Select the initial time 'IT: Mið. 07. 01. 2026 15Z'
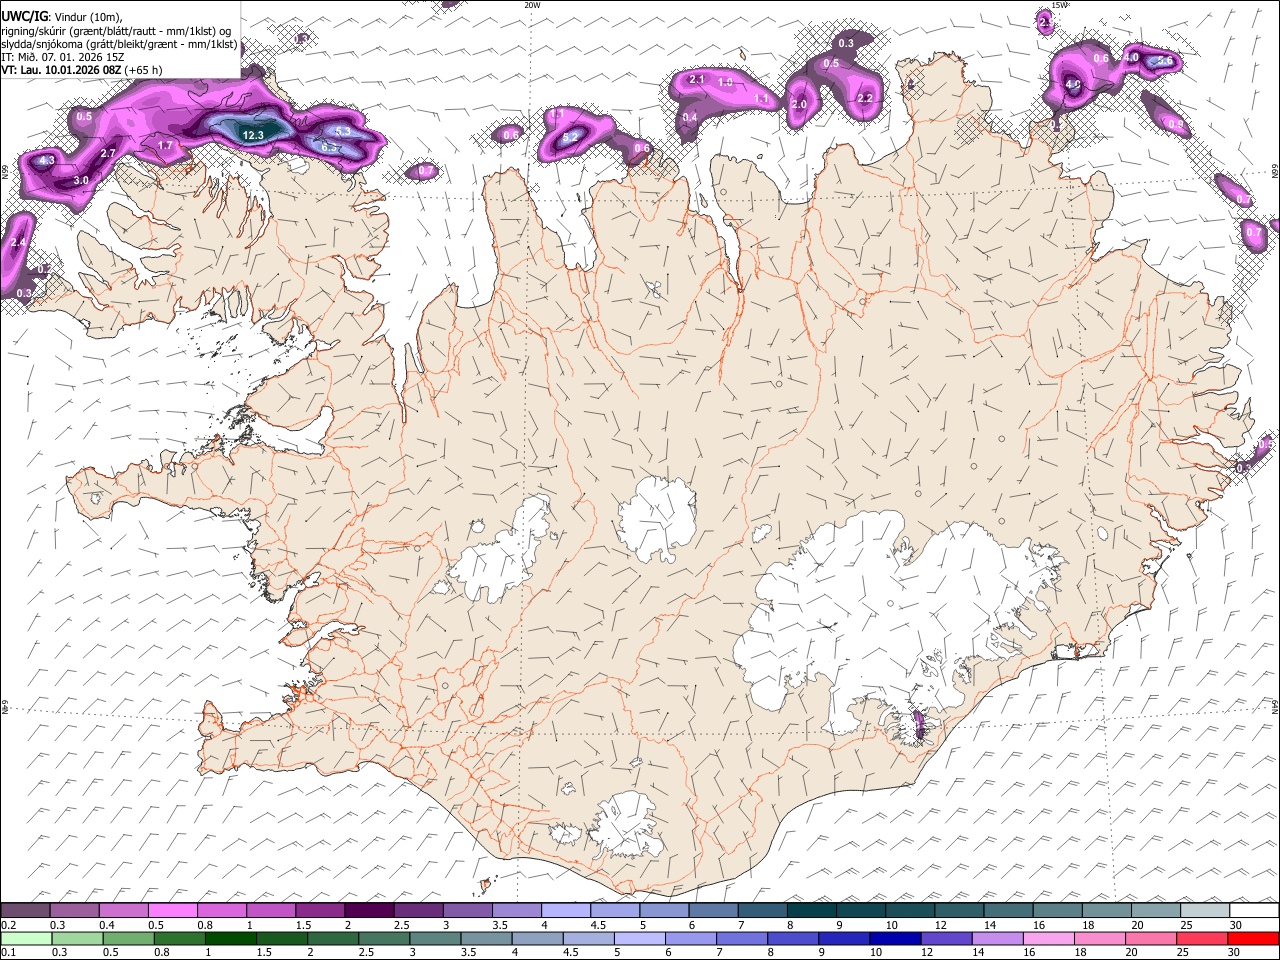 pos(62,57)
